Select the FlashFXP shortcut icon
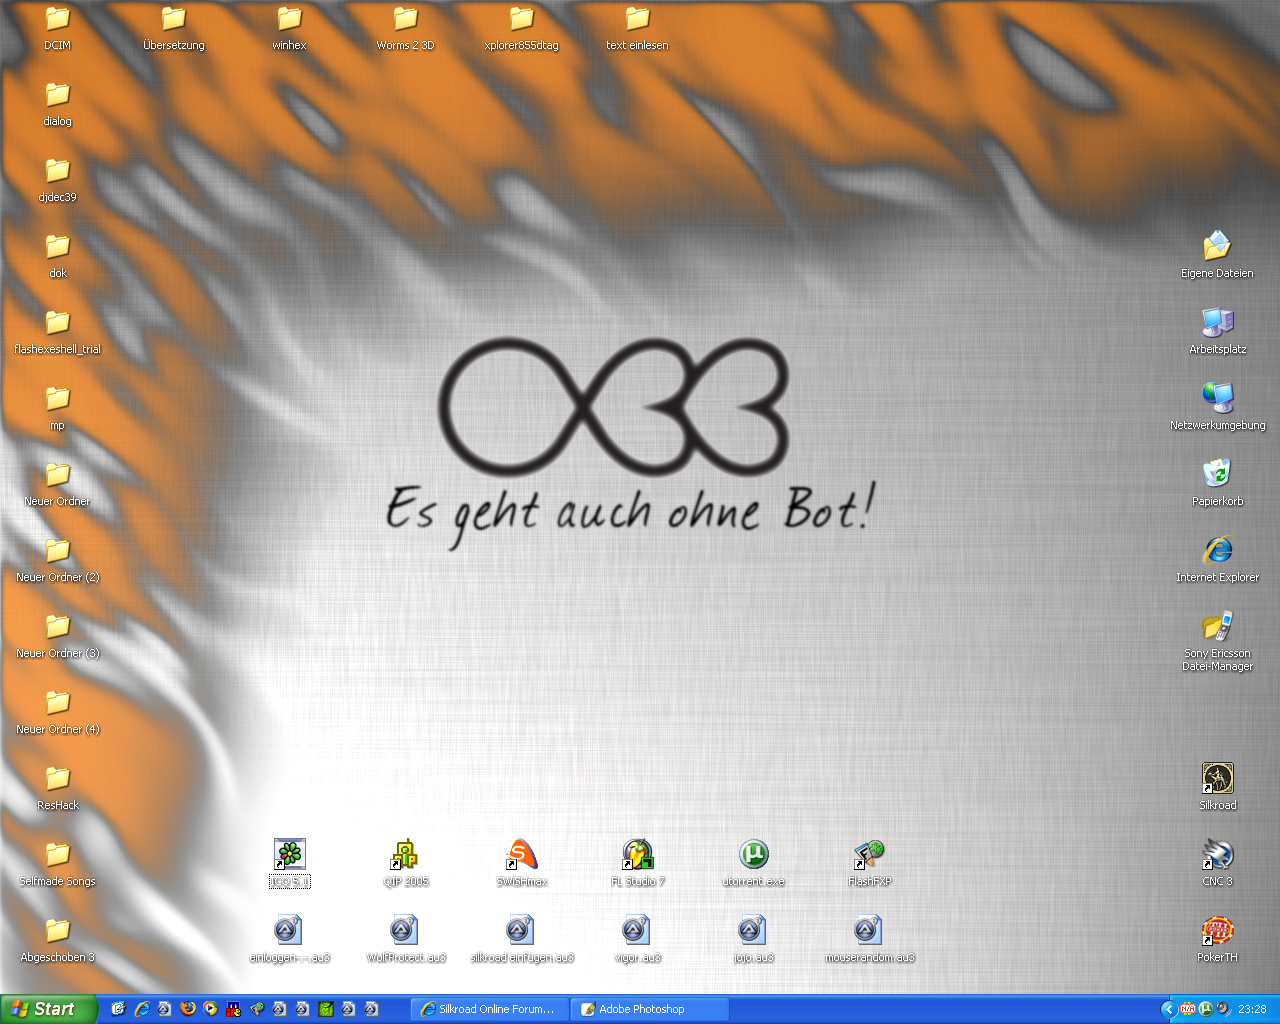The image size is (1280, 1024). pos(869,855)
